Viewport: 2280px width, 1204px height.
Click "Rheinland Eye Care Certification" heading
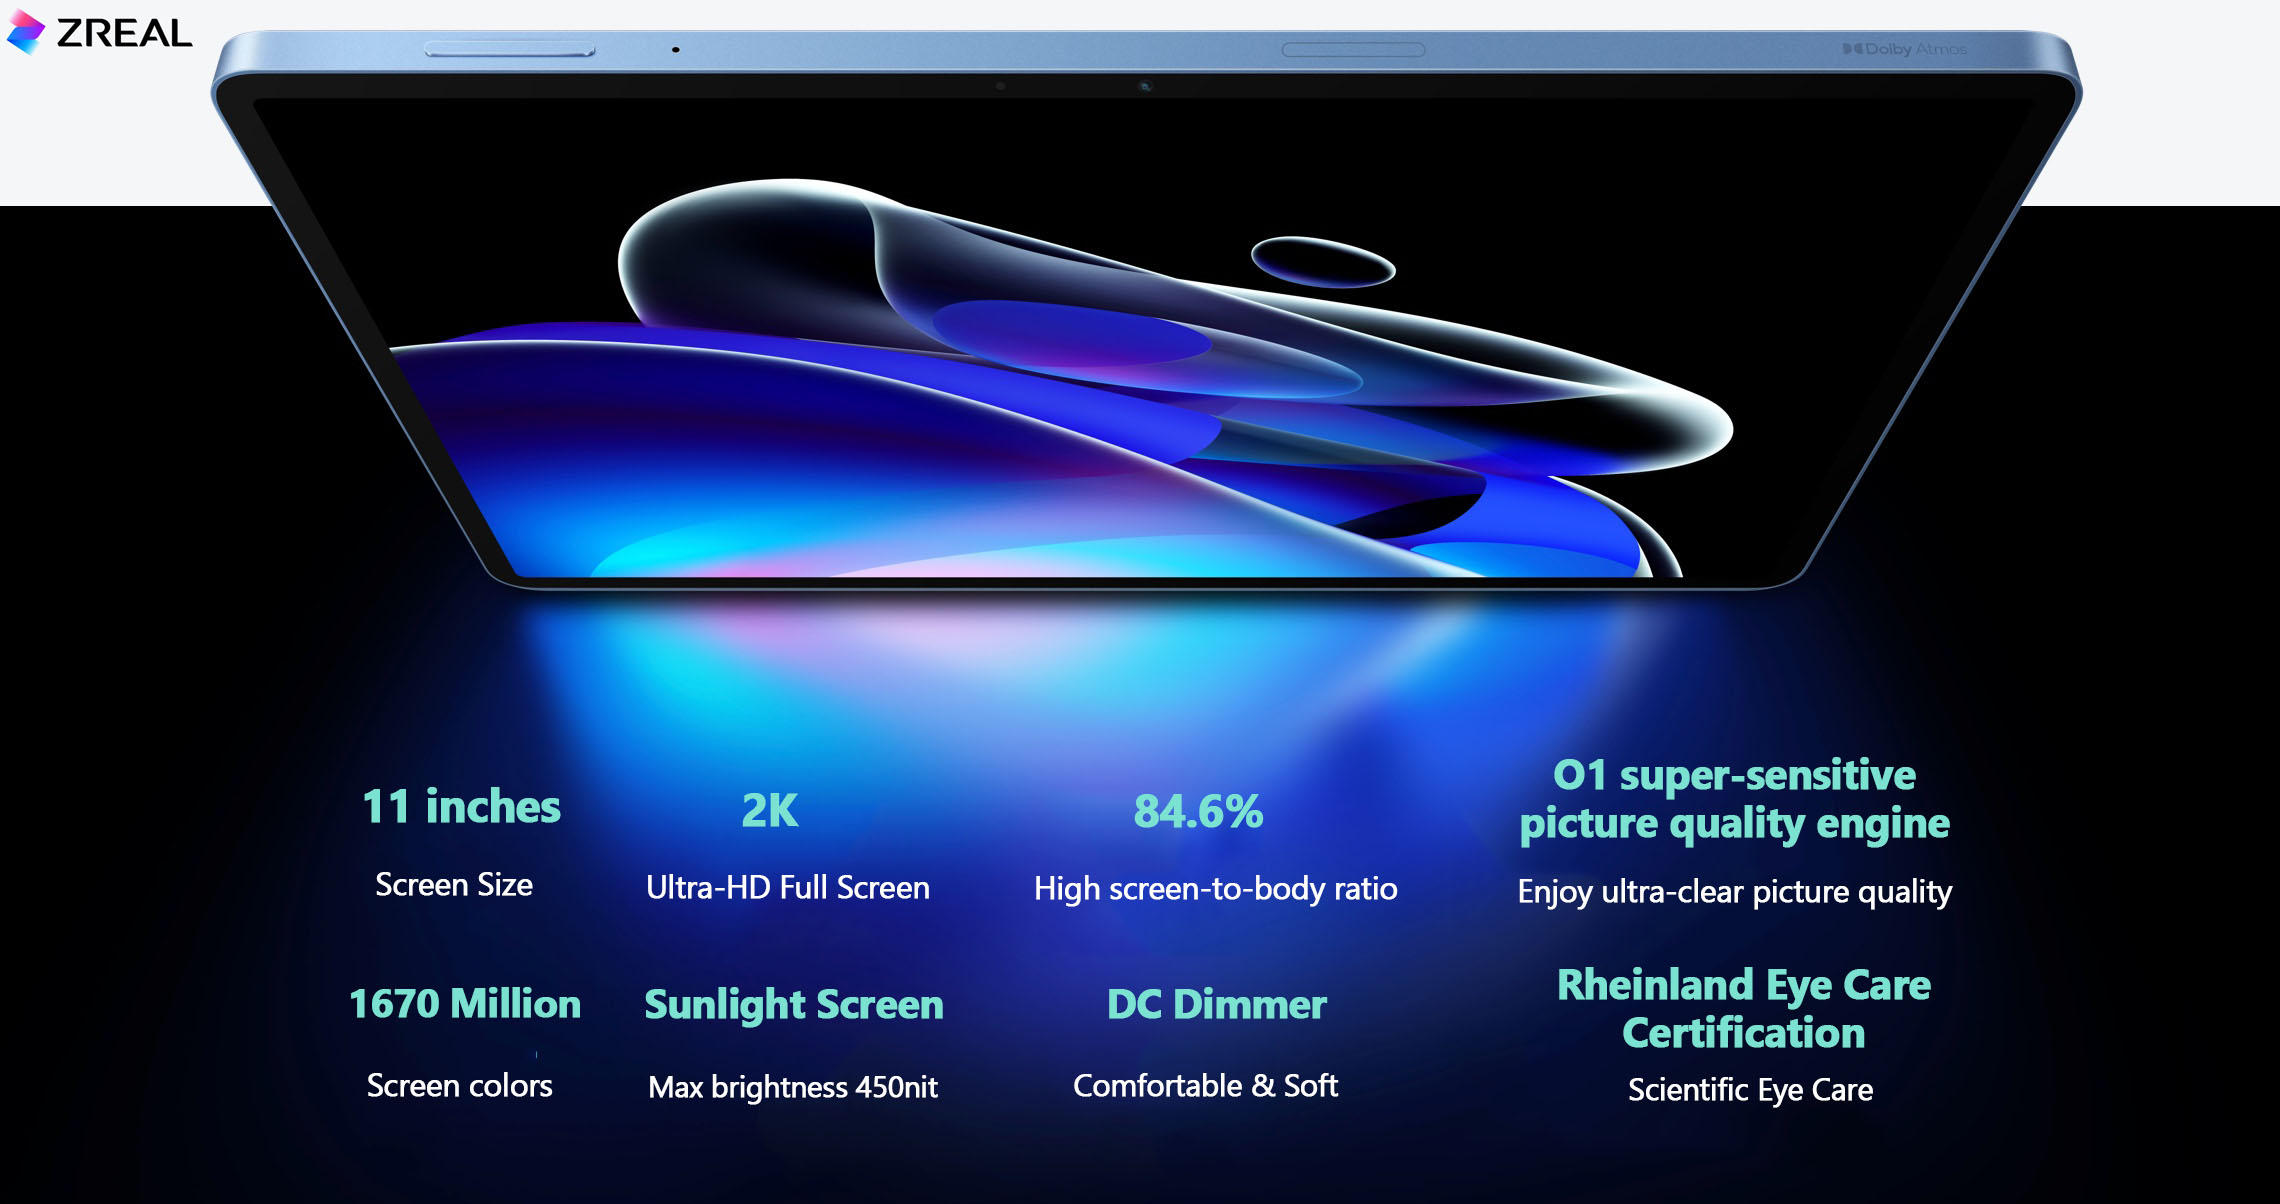coord(1743,1008)
